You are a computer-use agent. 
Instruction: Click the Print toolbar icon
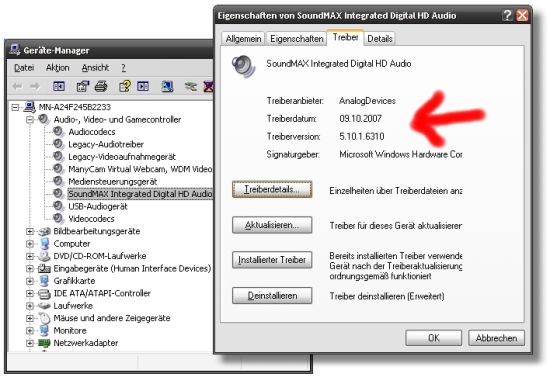click(x=101, y=86)
